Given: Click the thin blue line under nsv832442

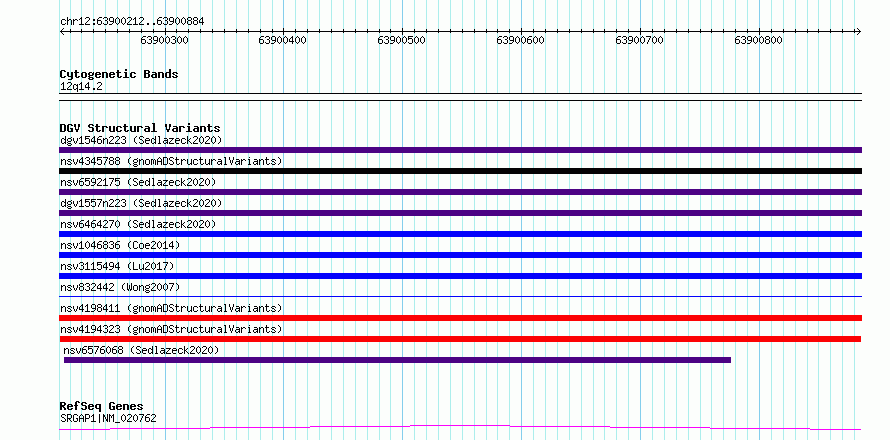Looking at the screenshot, I should [460, 296].
